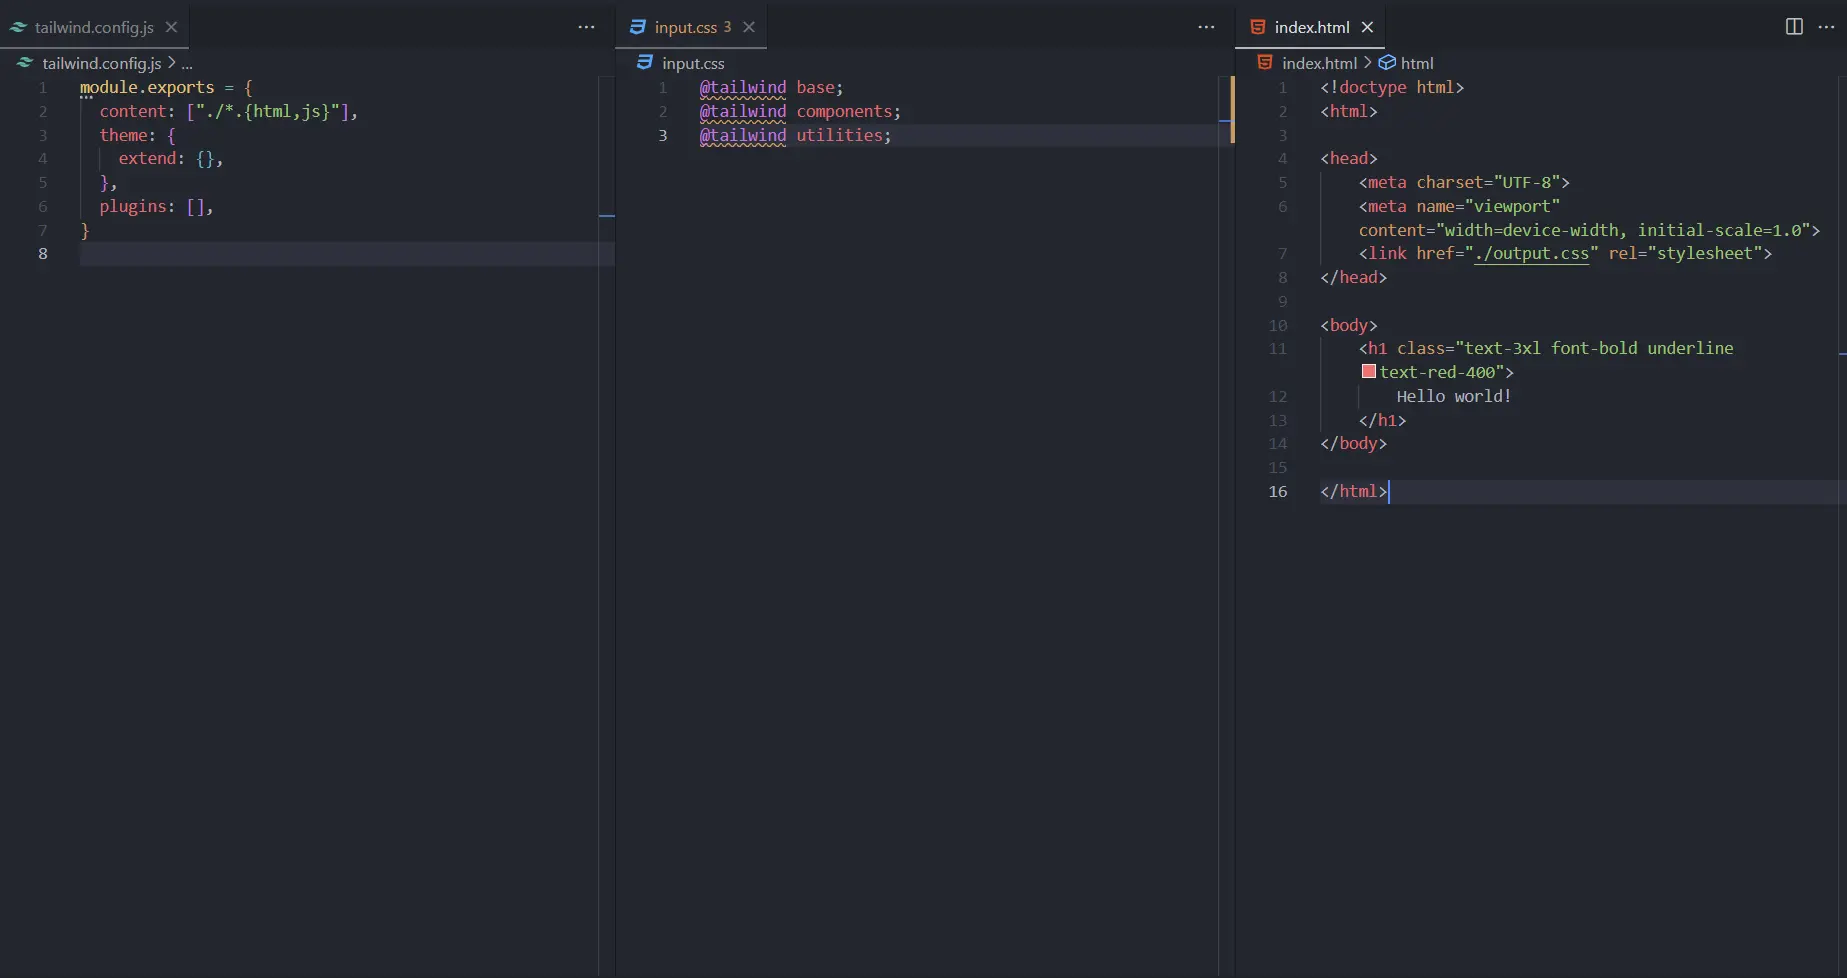Click the meta charset="UTF-8" line
Screen dimensions: 1847x978
click(1464, 183)
